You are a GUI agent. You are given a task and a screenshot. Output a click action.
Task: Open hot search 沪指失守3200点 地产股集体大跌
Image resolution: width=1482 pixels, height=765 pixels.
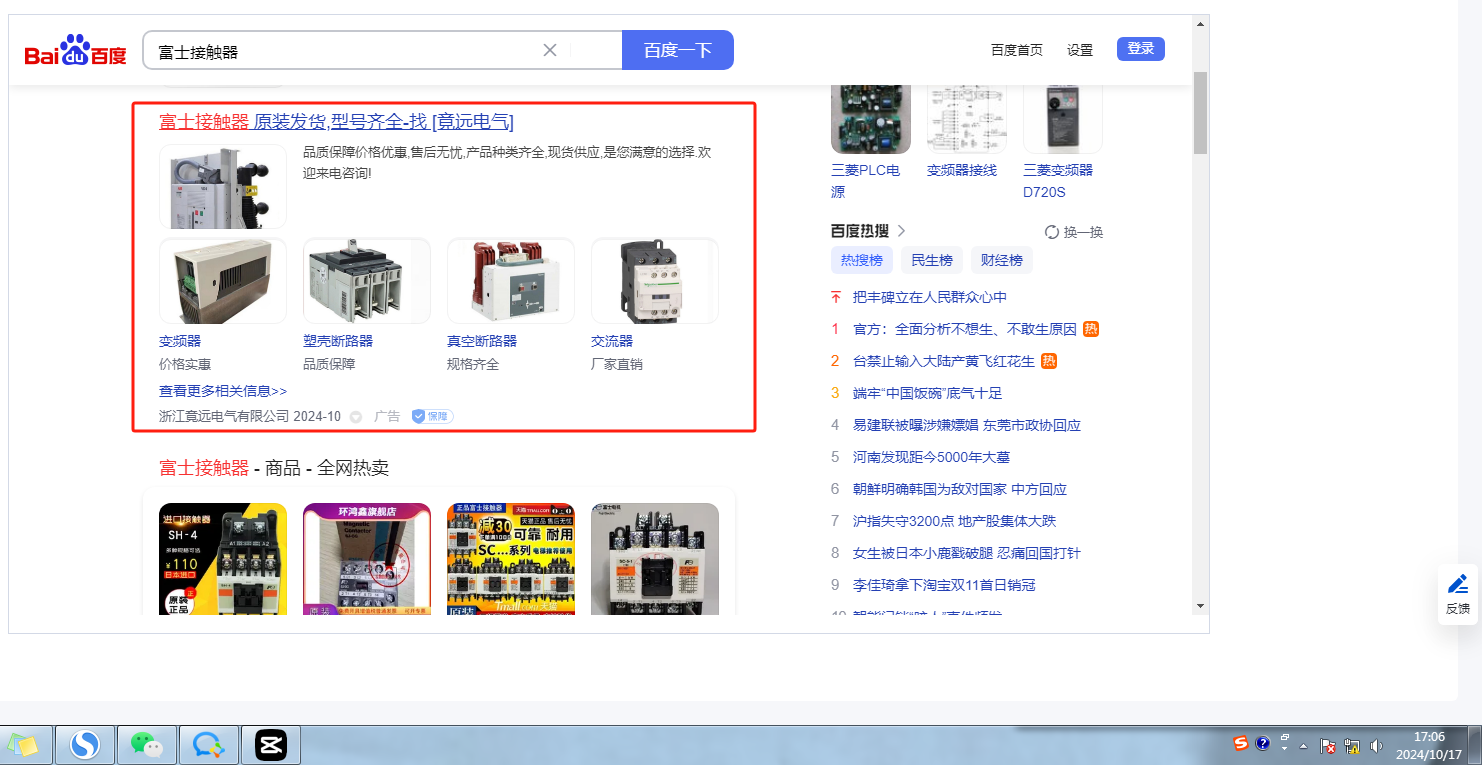pyautogui.click(x=954, y=521)
